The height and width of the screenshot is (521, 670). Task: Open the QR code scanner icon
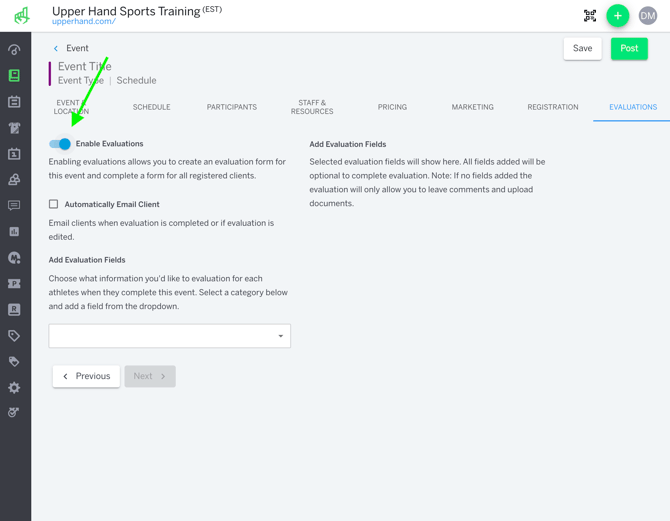click(x=590, y=16)
